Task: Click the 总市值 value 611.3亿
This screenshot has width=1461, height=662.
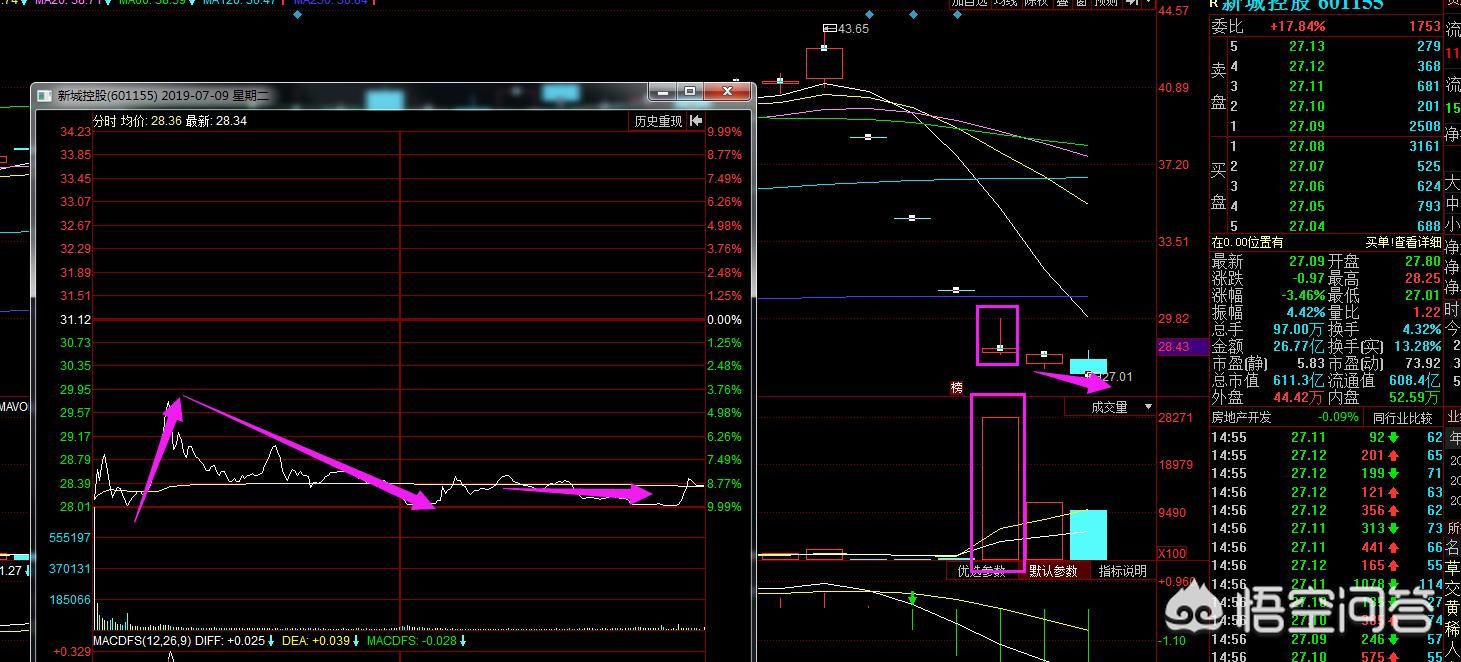Action: tap(1298, 380)
